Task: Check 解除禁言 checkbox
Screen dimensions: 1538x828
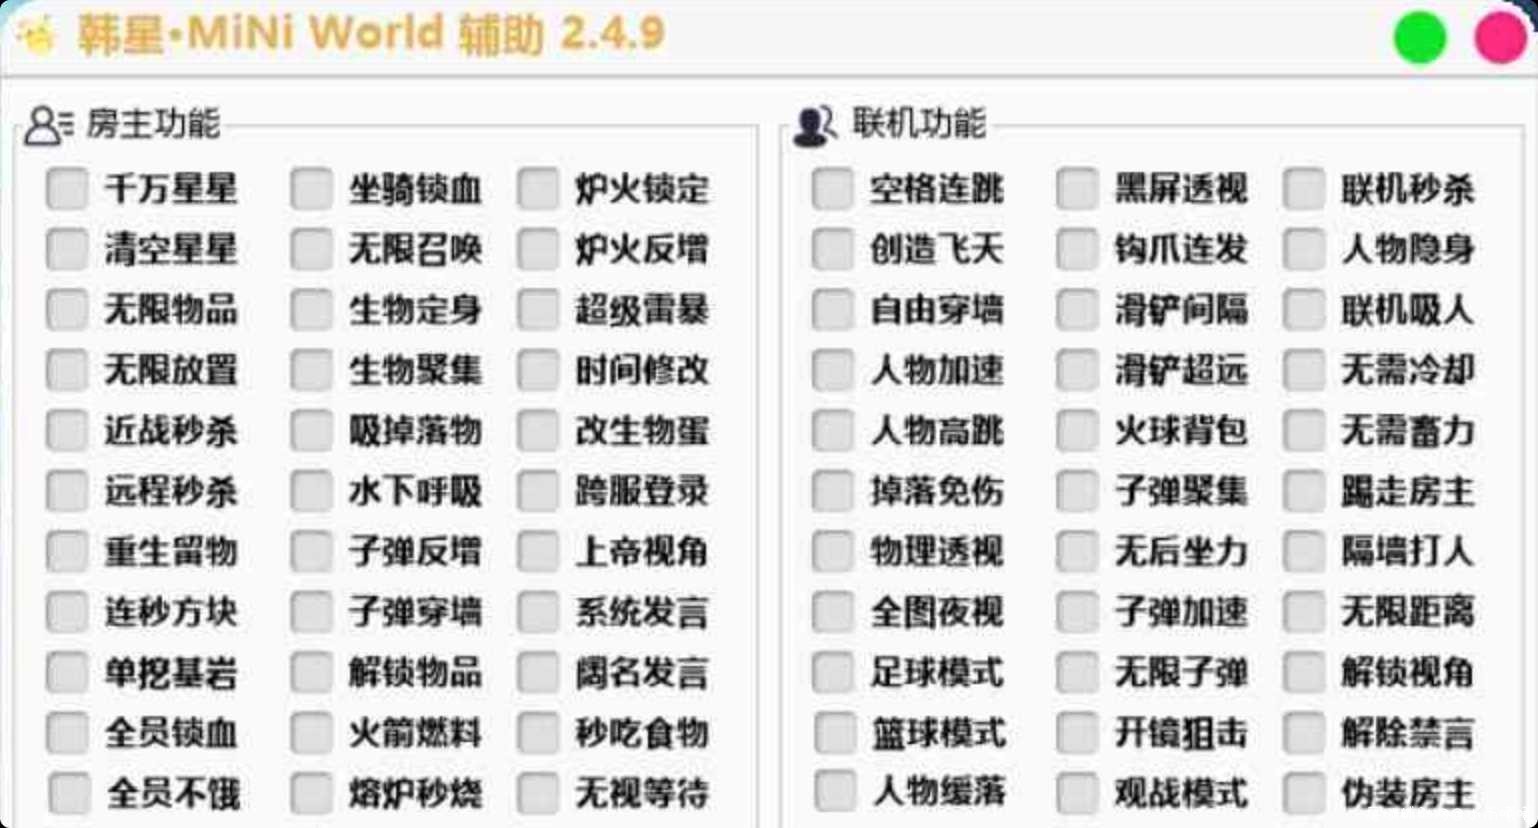Action: click(1305, 733)
